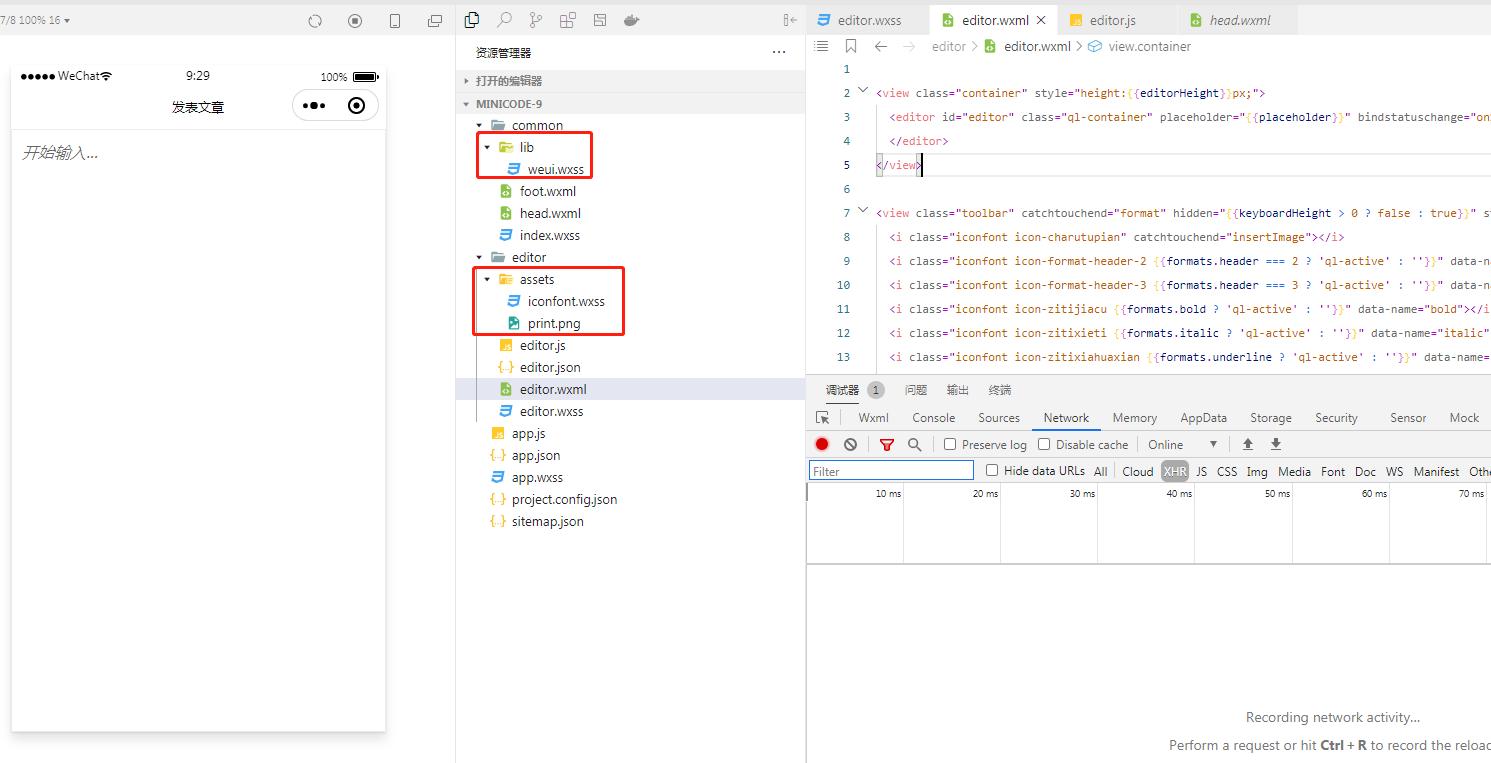Click the element inspector arrow icon

coord(823,418)
